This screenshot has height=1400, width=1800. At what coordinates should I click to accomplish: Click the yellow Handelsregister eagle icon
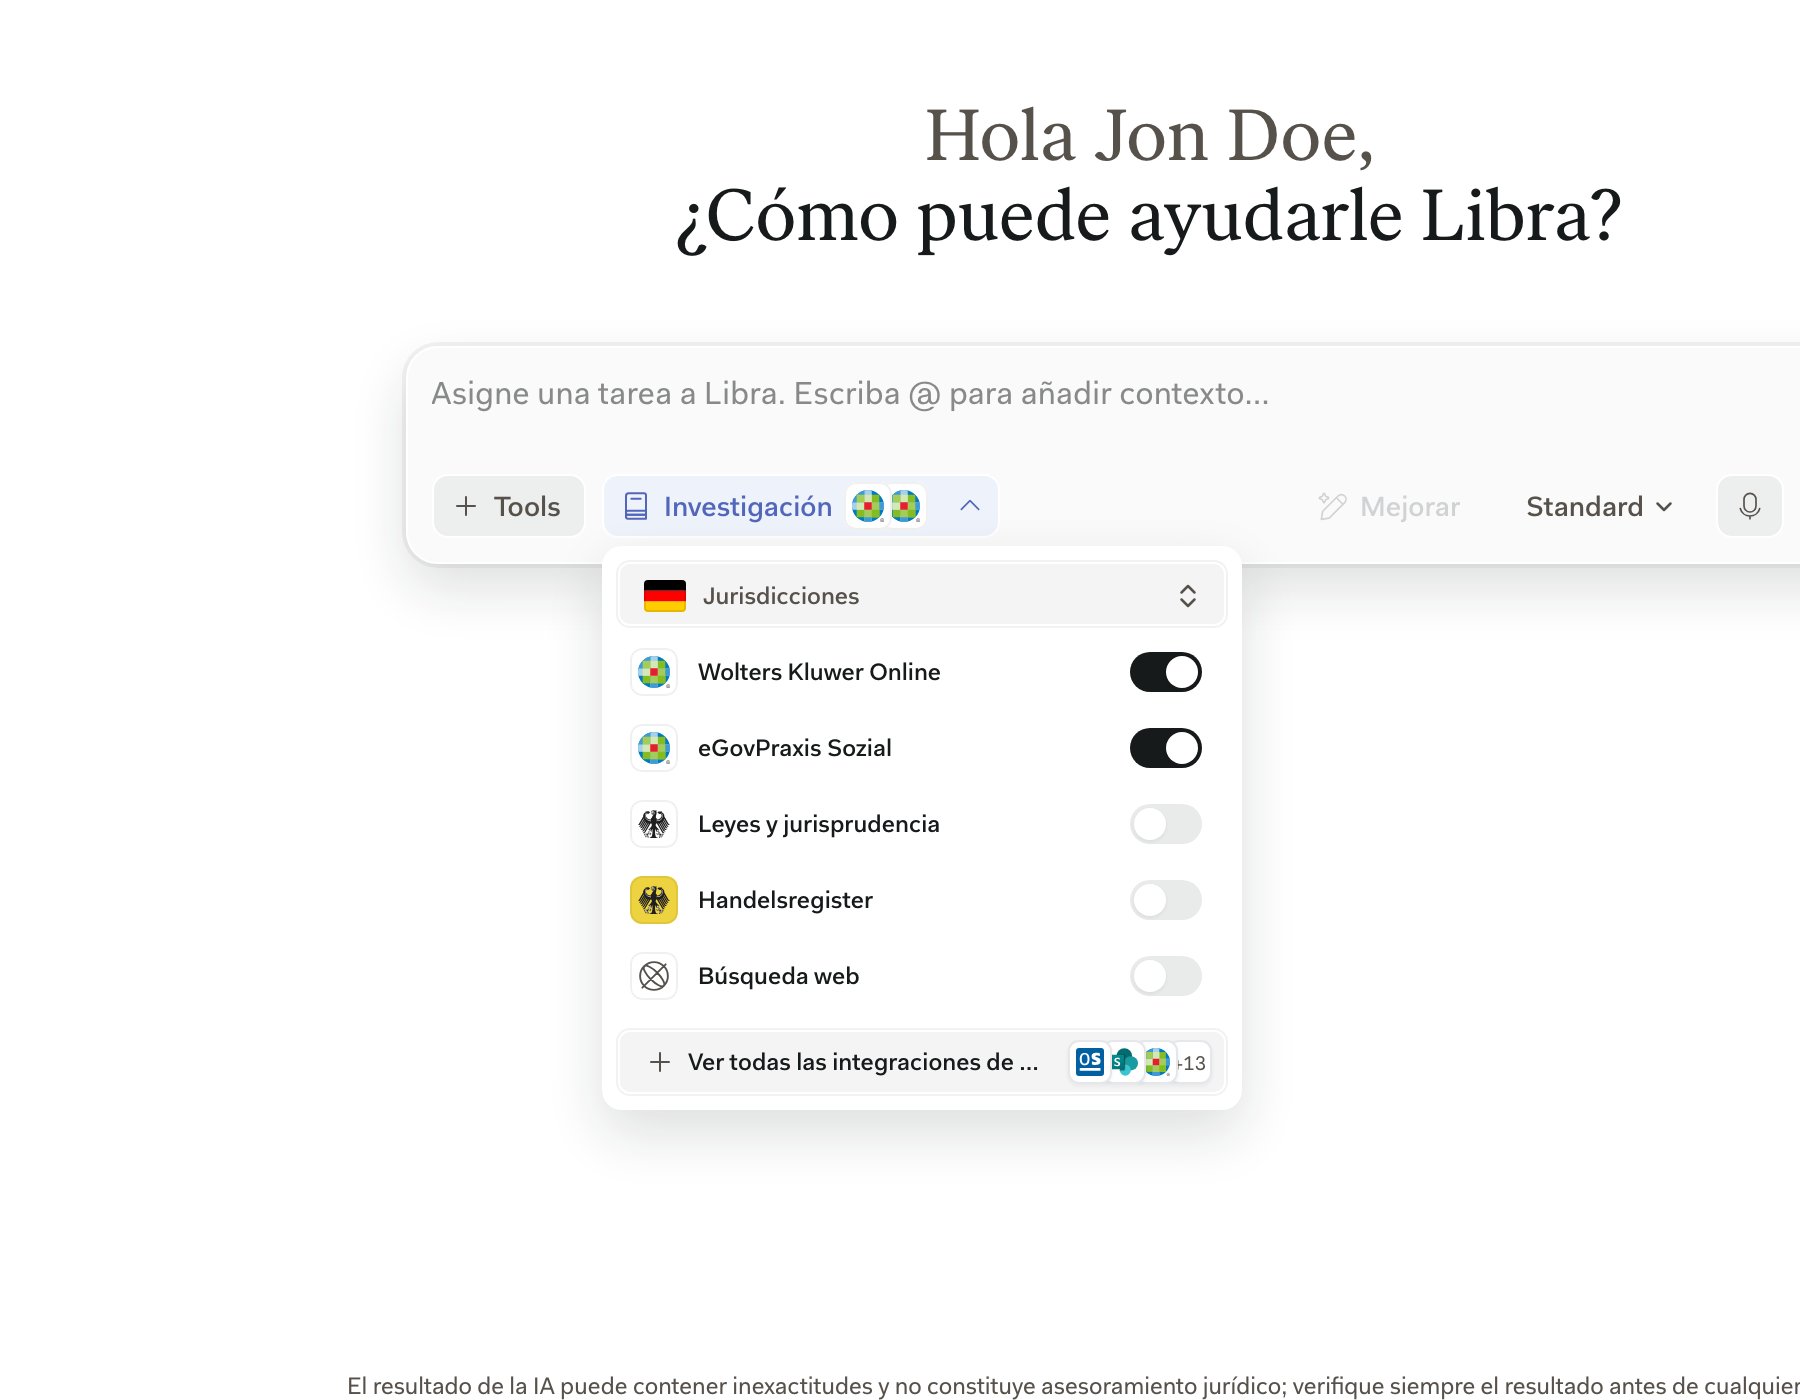(654, 900)
